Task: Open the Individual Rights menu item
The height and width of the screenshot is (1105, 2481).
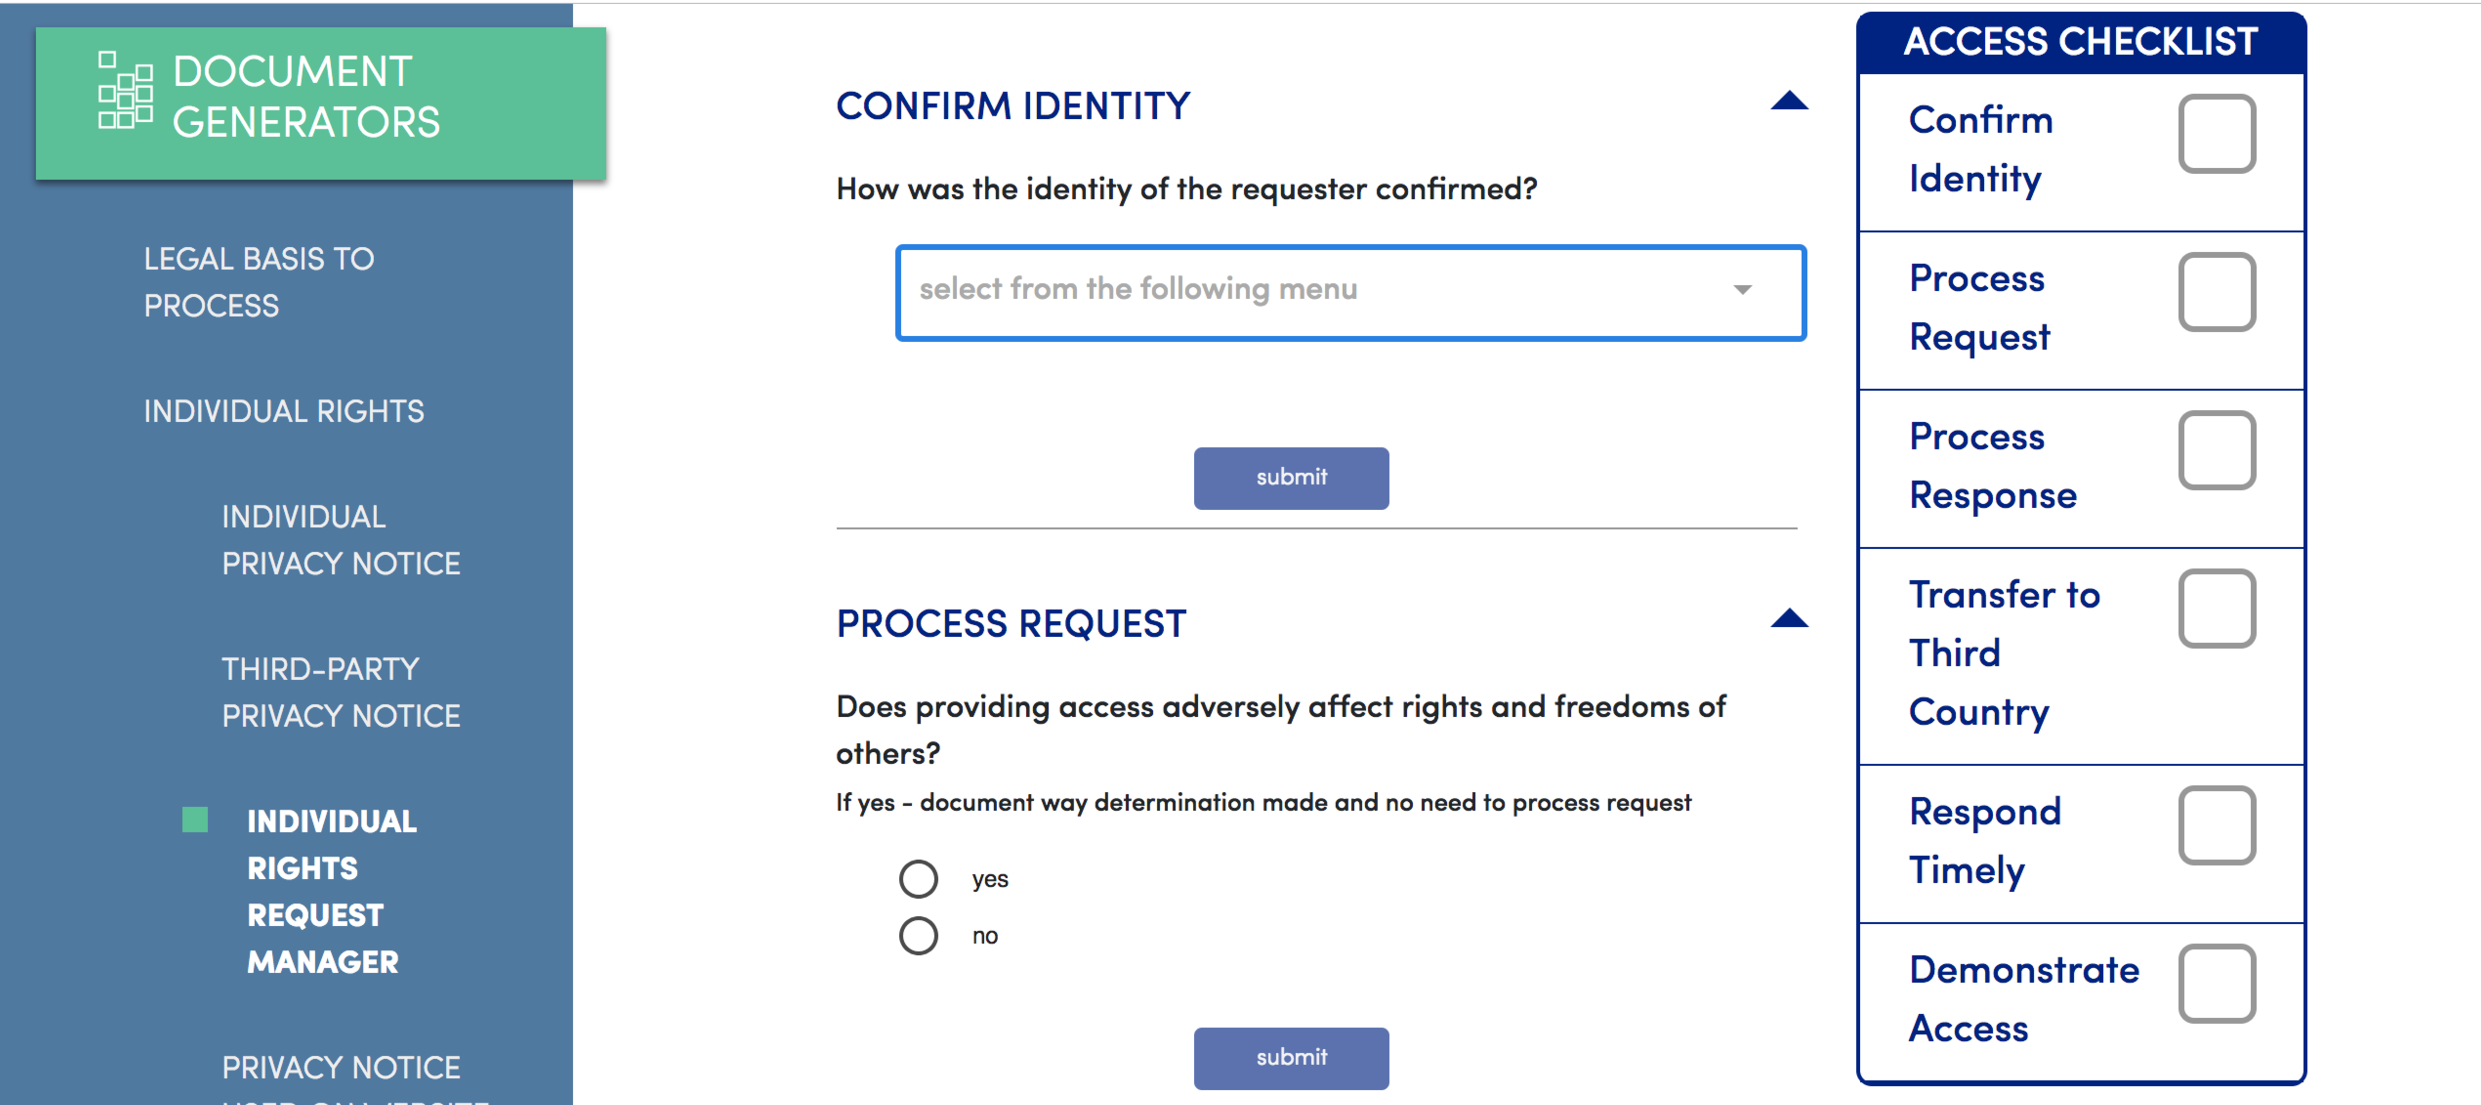Action: pos(284,411)
